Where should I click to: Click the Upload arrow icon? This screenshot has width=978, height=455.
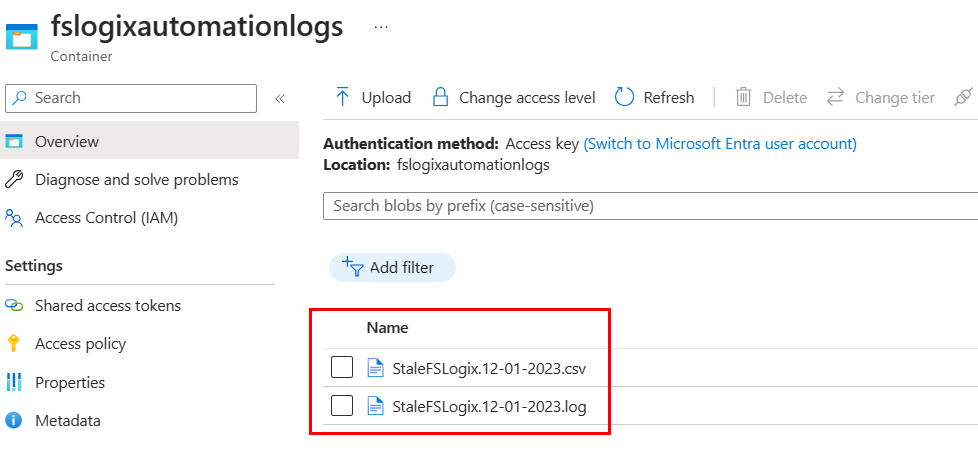[343, 97]
